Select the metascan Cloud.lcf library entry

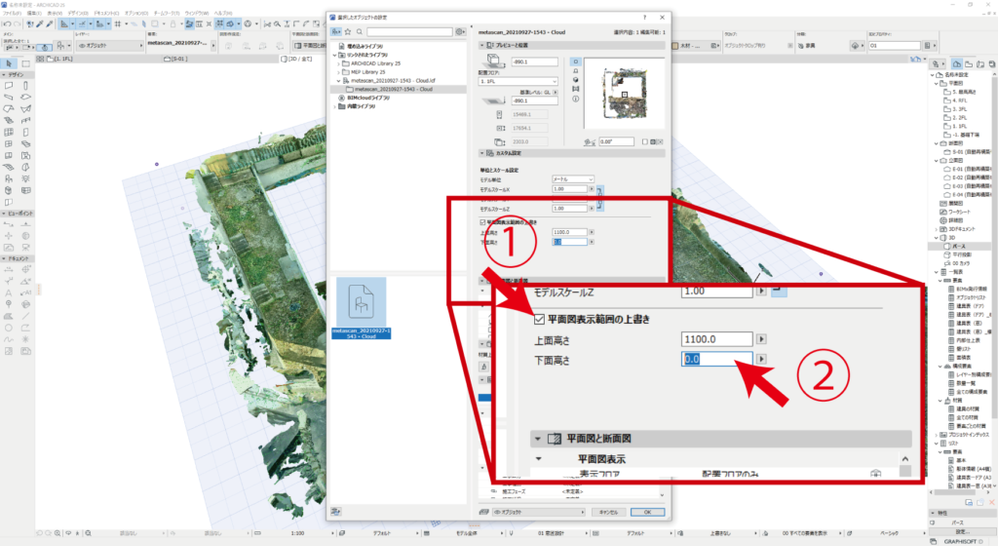[x=393, y=81]
